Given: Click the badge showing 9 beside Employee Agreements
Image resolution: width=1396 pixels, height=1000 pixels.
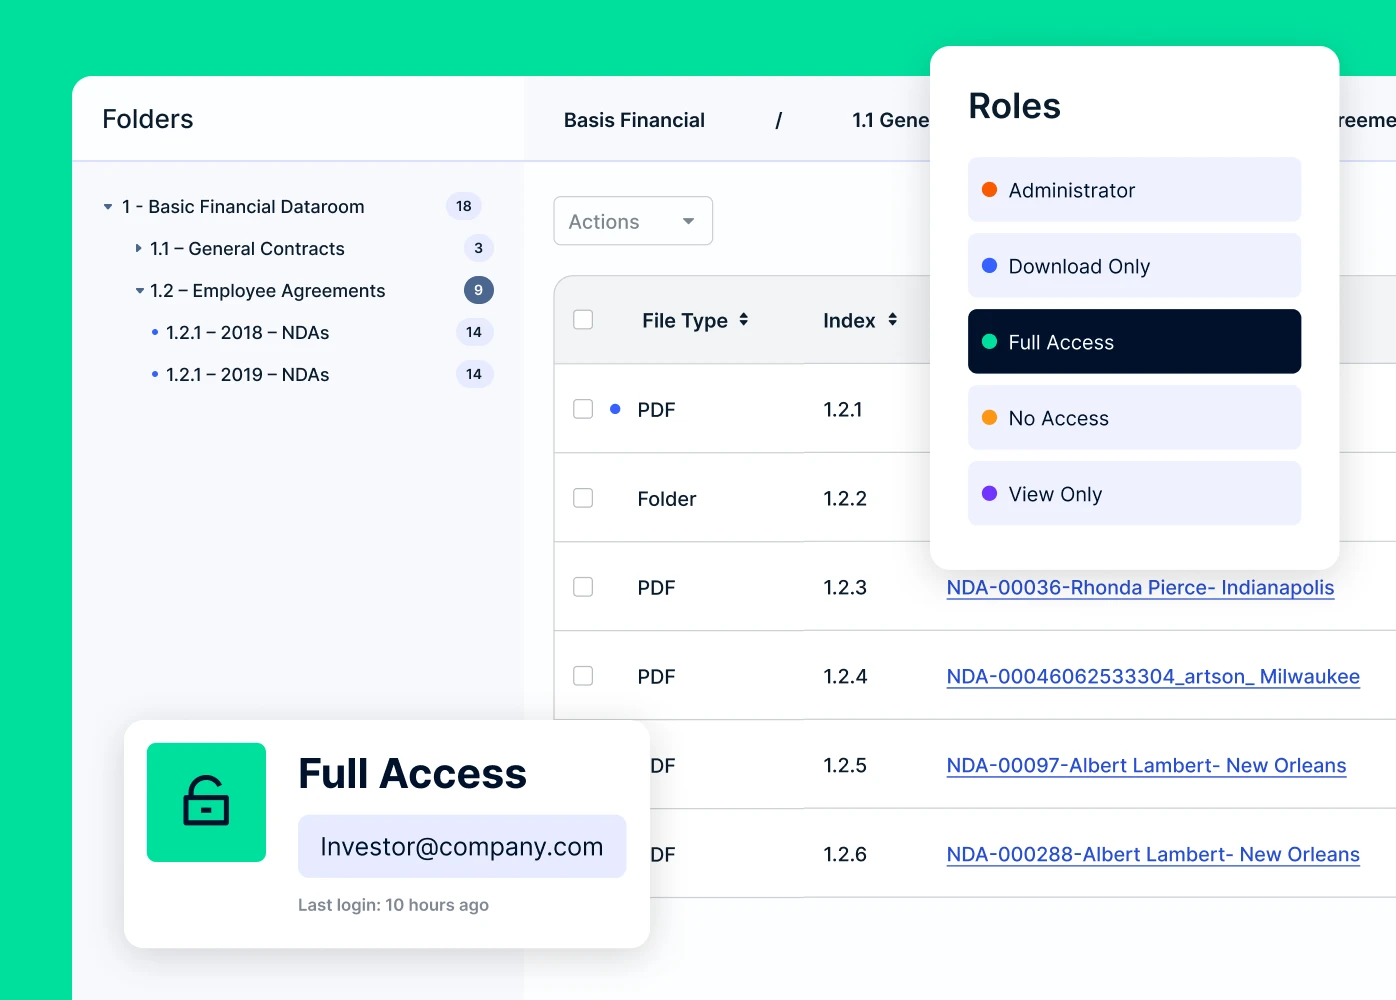Looking at the screenshot, I should tap(478, 290).
